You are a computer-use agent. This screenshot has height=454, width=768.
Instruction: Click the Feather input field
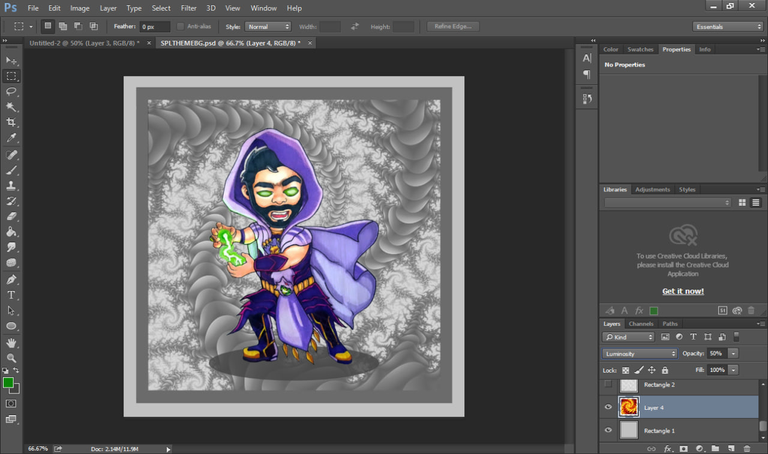pyautogui.click(x=155, y=26)
